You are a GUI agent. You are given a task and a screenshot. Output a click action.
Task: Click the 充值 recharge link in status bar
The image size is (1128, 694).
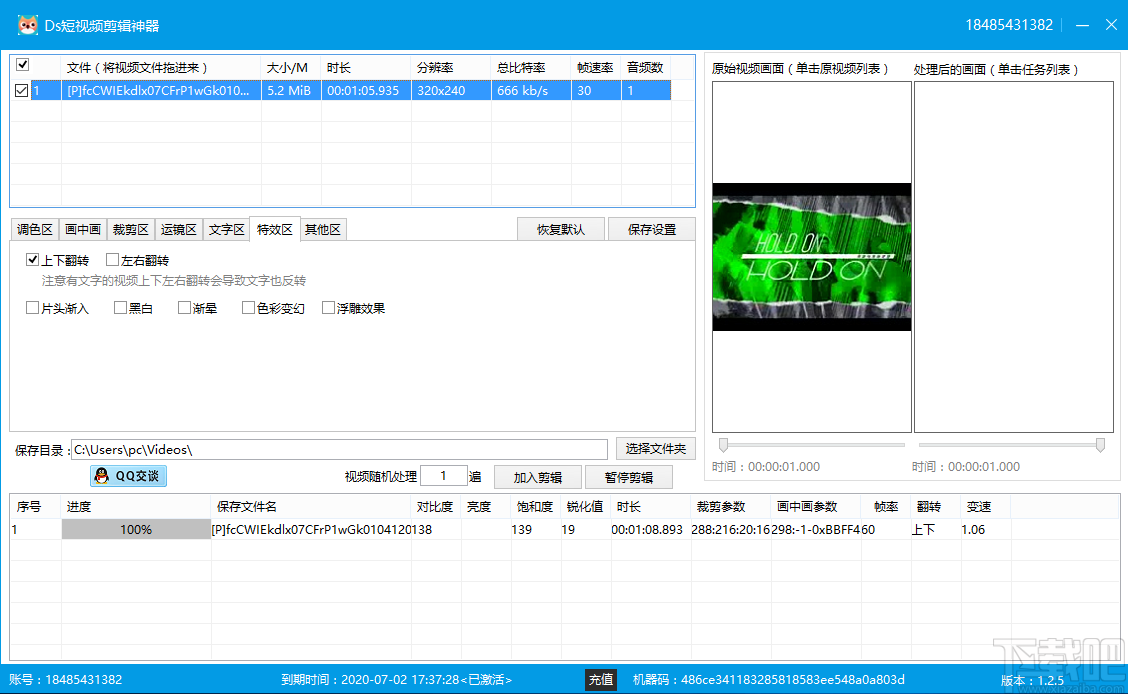point(601,678)
